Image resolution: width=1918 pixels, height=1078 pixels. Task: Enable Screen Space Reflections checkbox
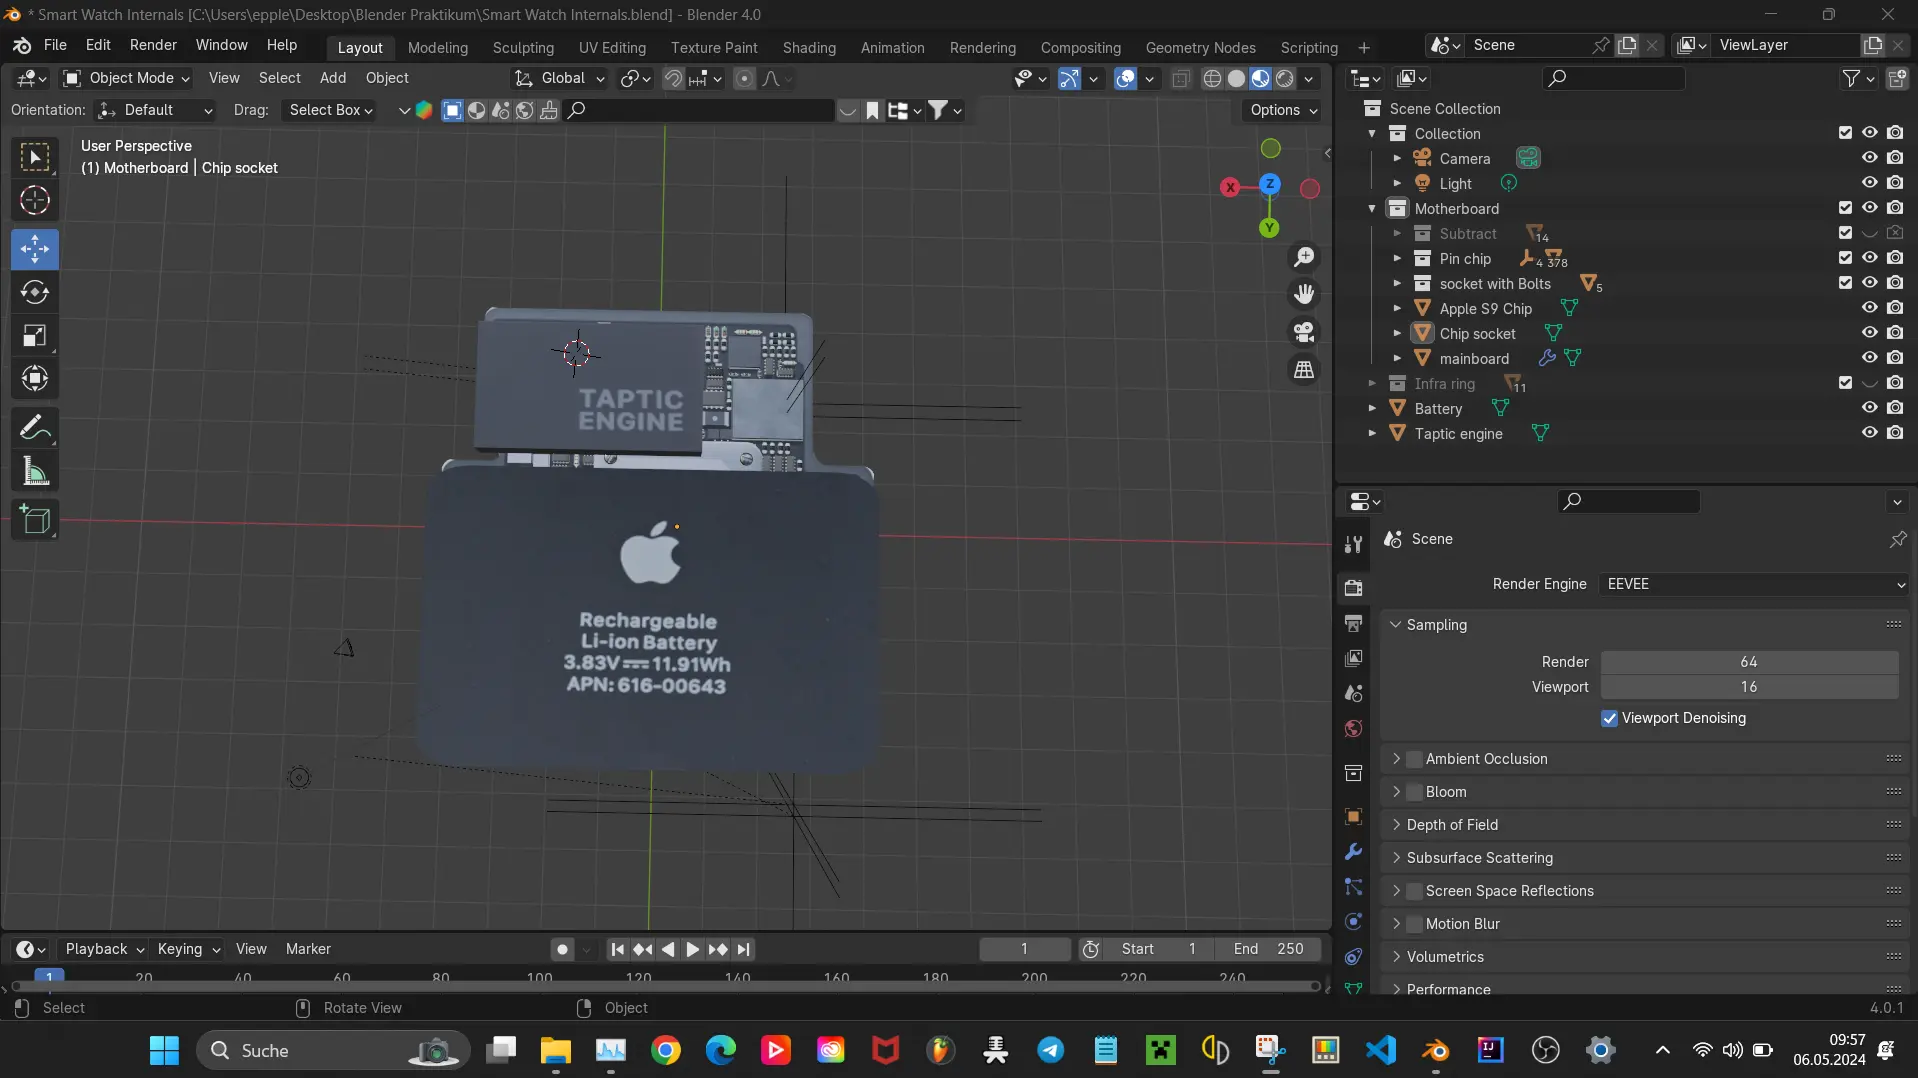1414,891
